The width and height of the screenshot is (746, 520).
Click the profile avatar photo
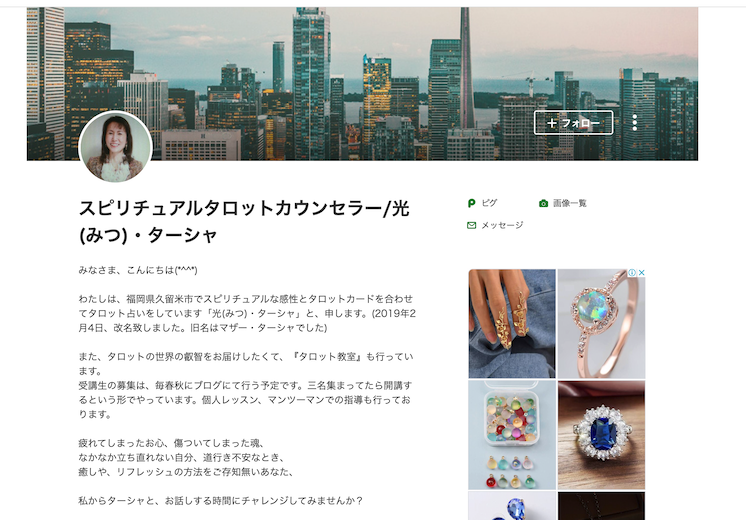point(116,147)
